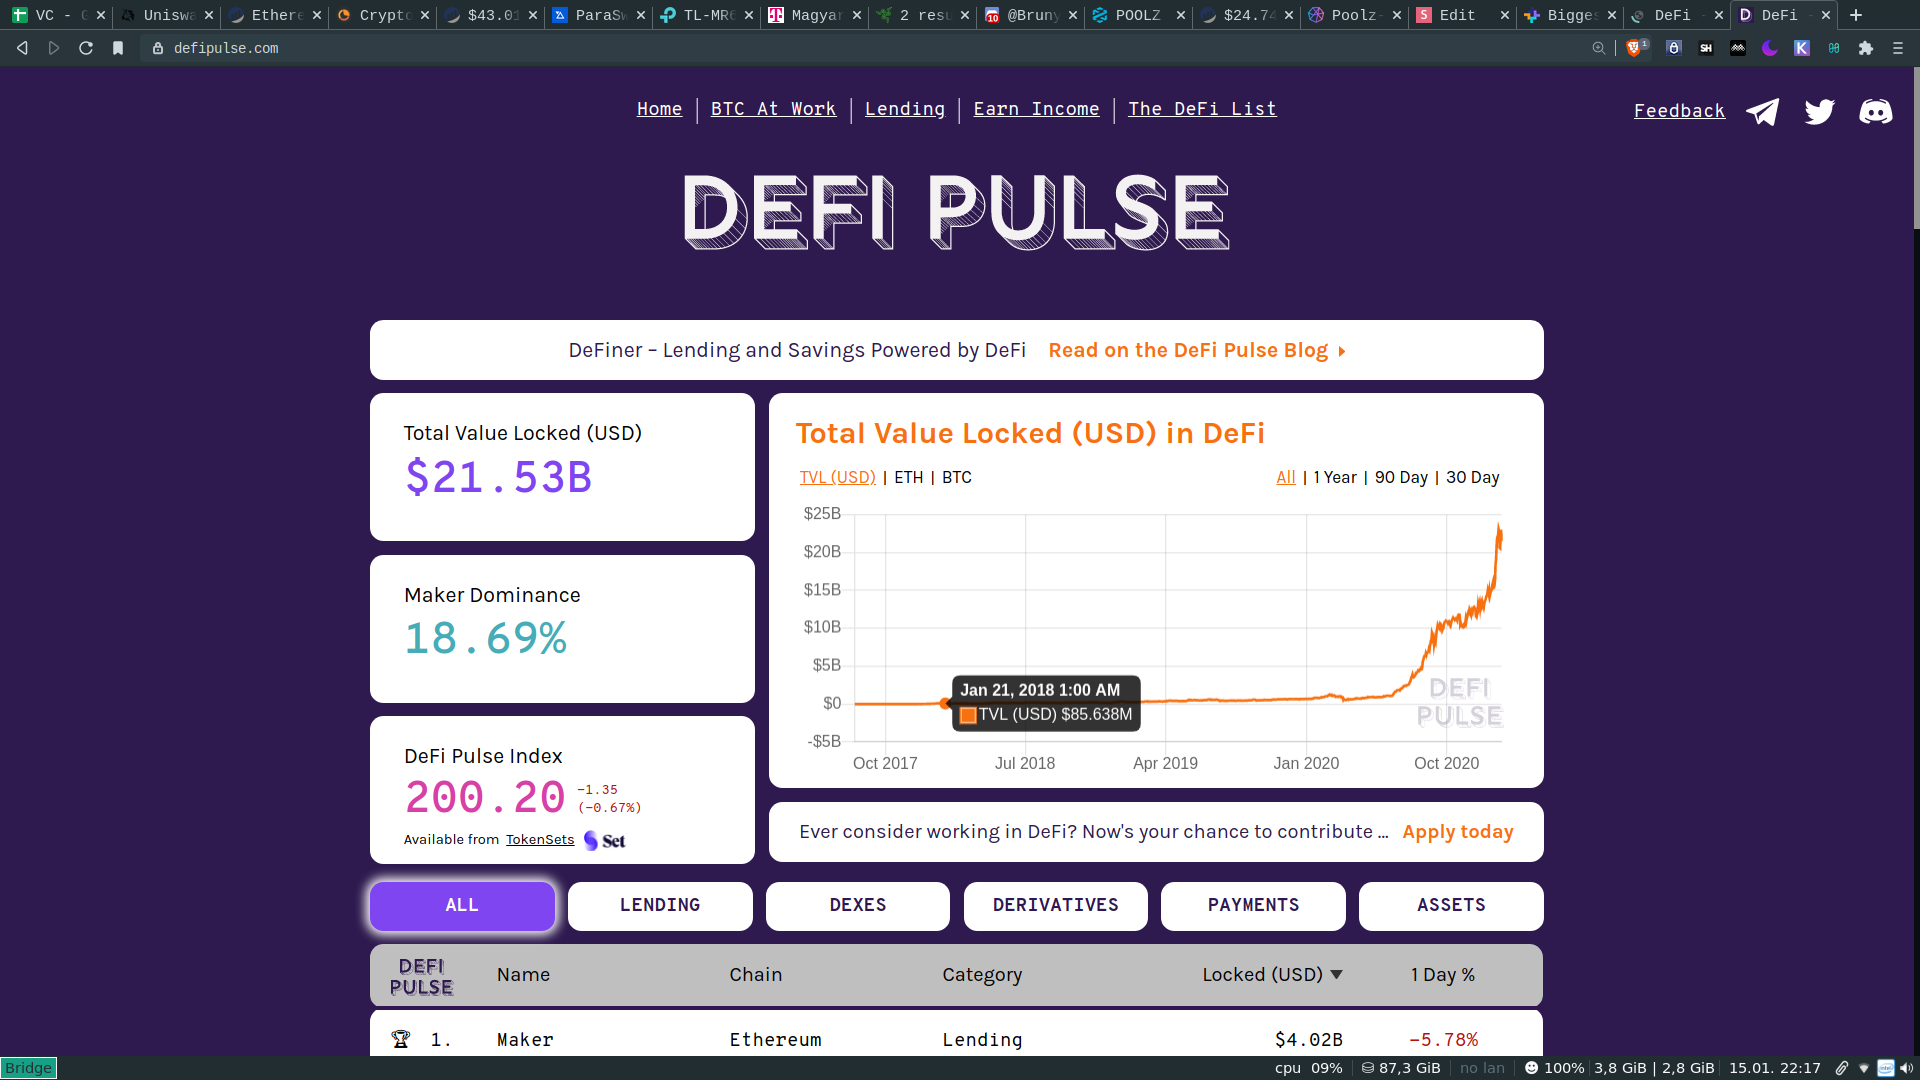The height and width of the screenshot is (1080, 1920).
Task: Click the browser reload icon
Action: coord(86,48)
